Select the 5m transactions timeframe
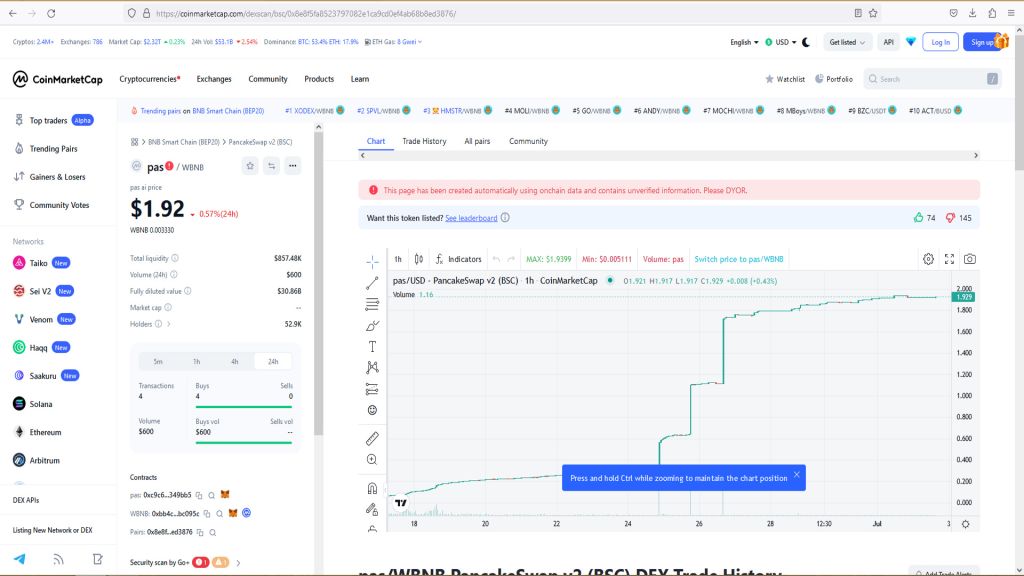 click(x=158, y=361)
